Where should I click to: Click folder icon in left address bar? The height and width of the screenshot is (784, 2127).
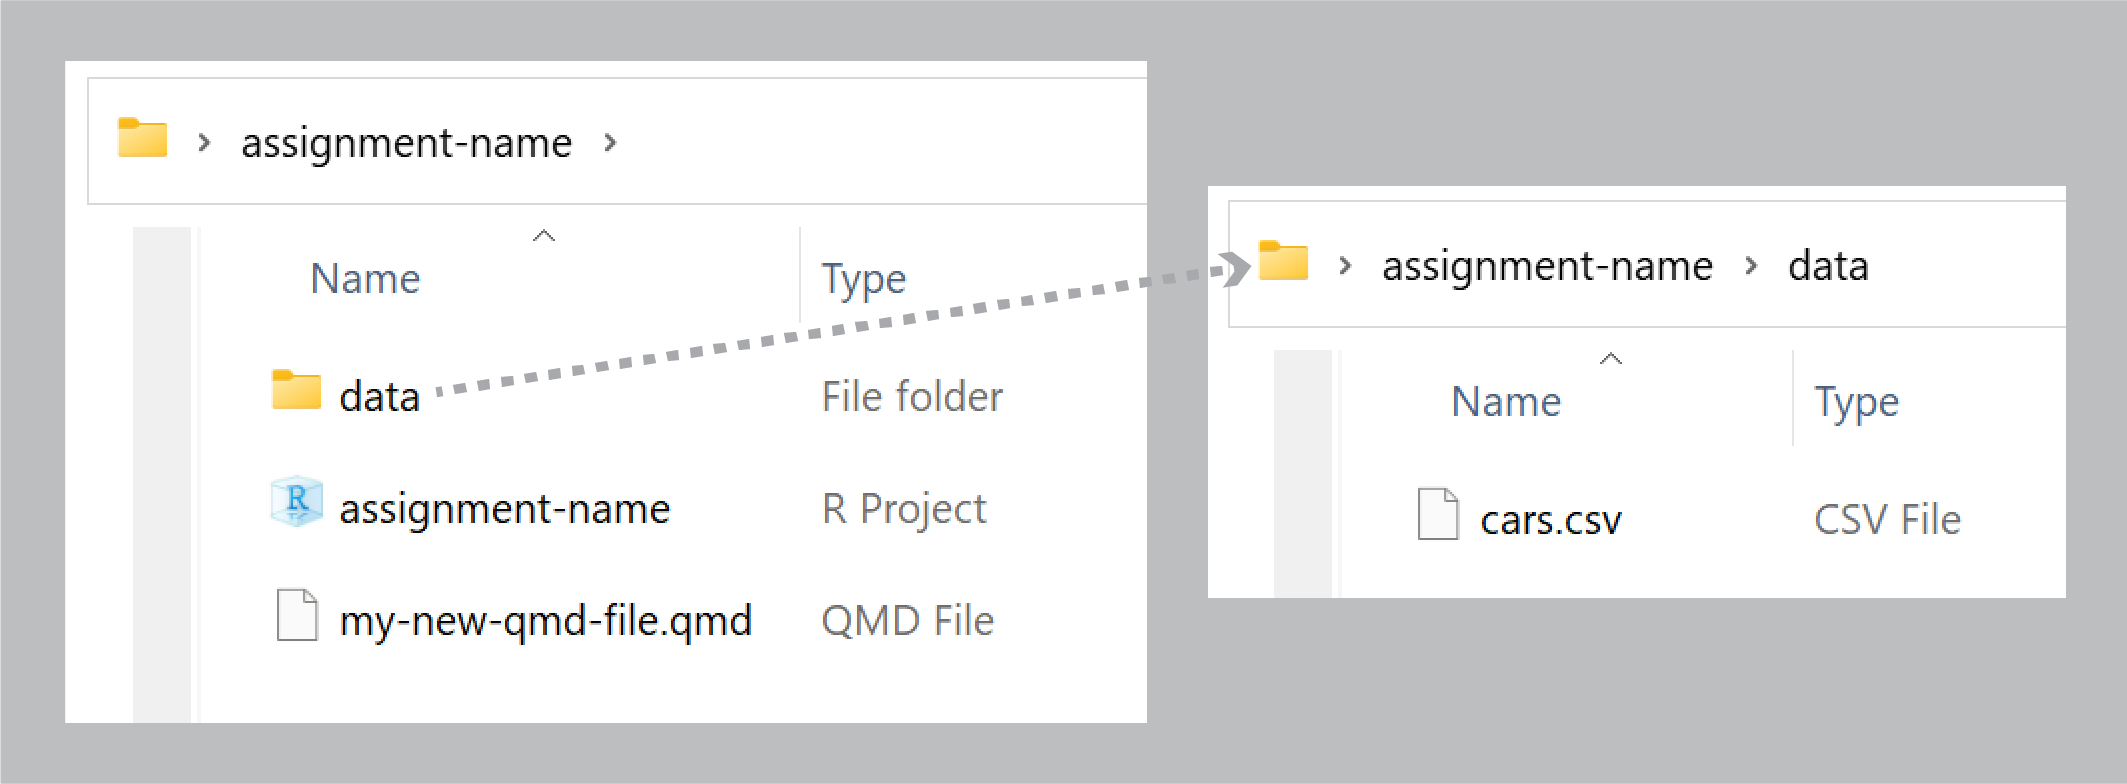click(x=143, y=138)
